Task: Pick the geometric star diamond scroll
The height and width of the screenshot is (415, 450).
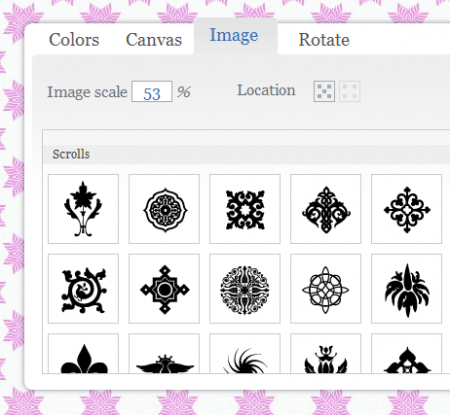Action: 164,289
